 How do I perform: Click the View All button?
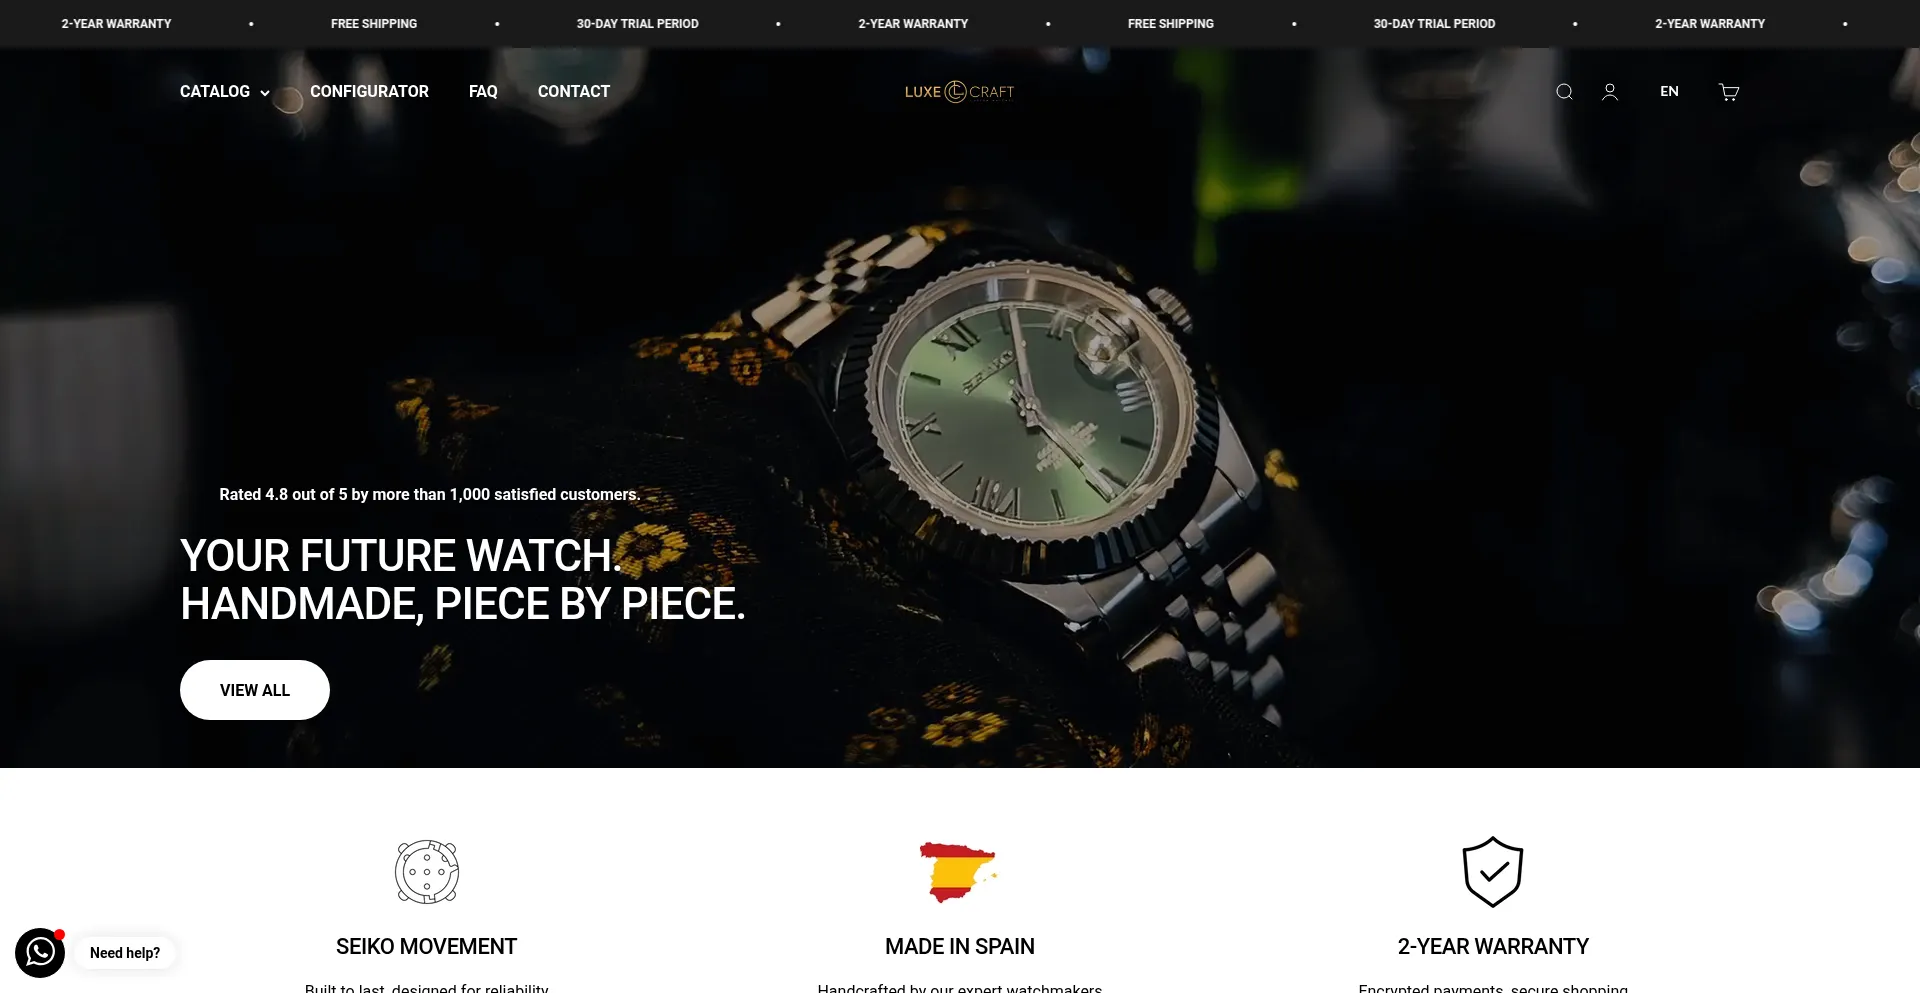(x=255, y=690)
